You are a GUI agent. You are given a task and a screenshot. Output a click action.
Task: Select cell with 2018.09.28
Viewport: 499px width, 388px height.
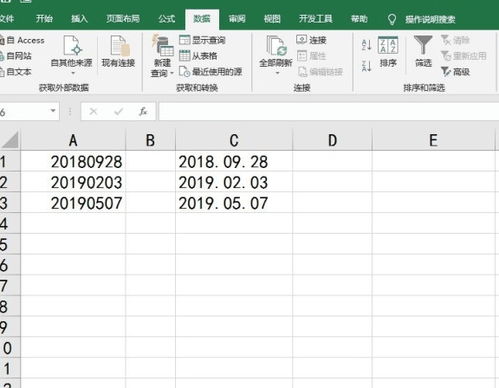coord(234,162)
